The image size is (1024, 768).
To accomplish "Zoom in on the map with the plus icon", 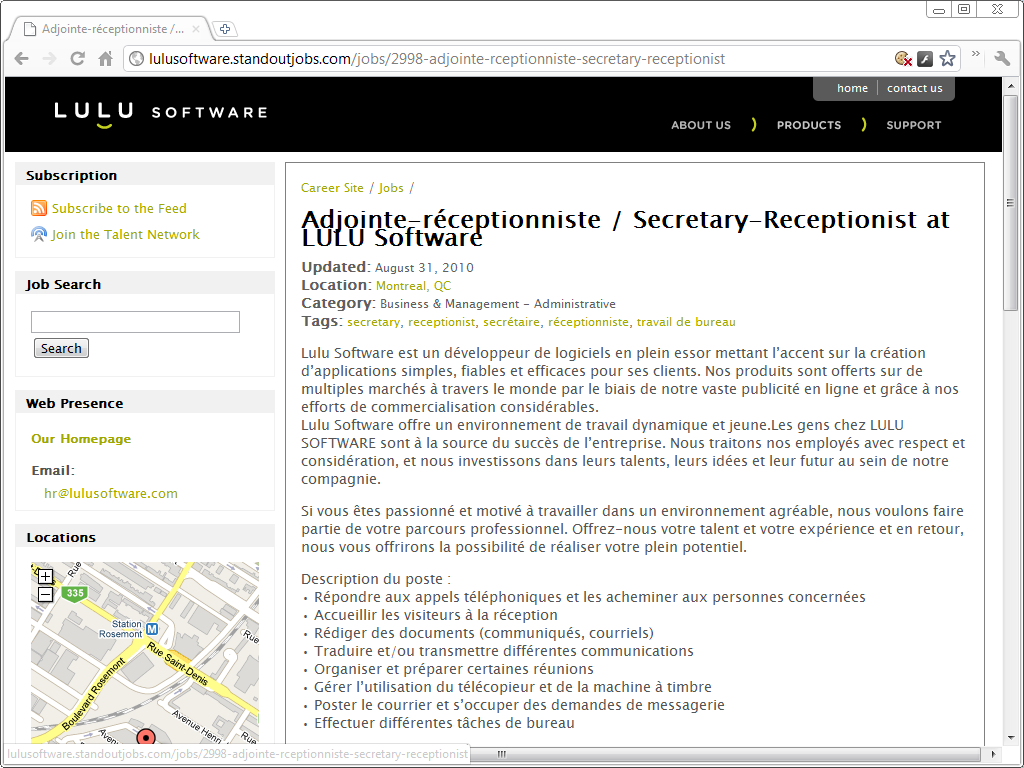I will tap(44, 577).
